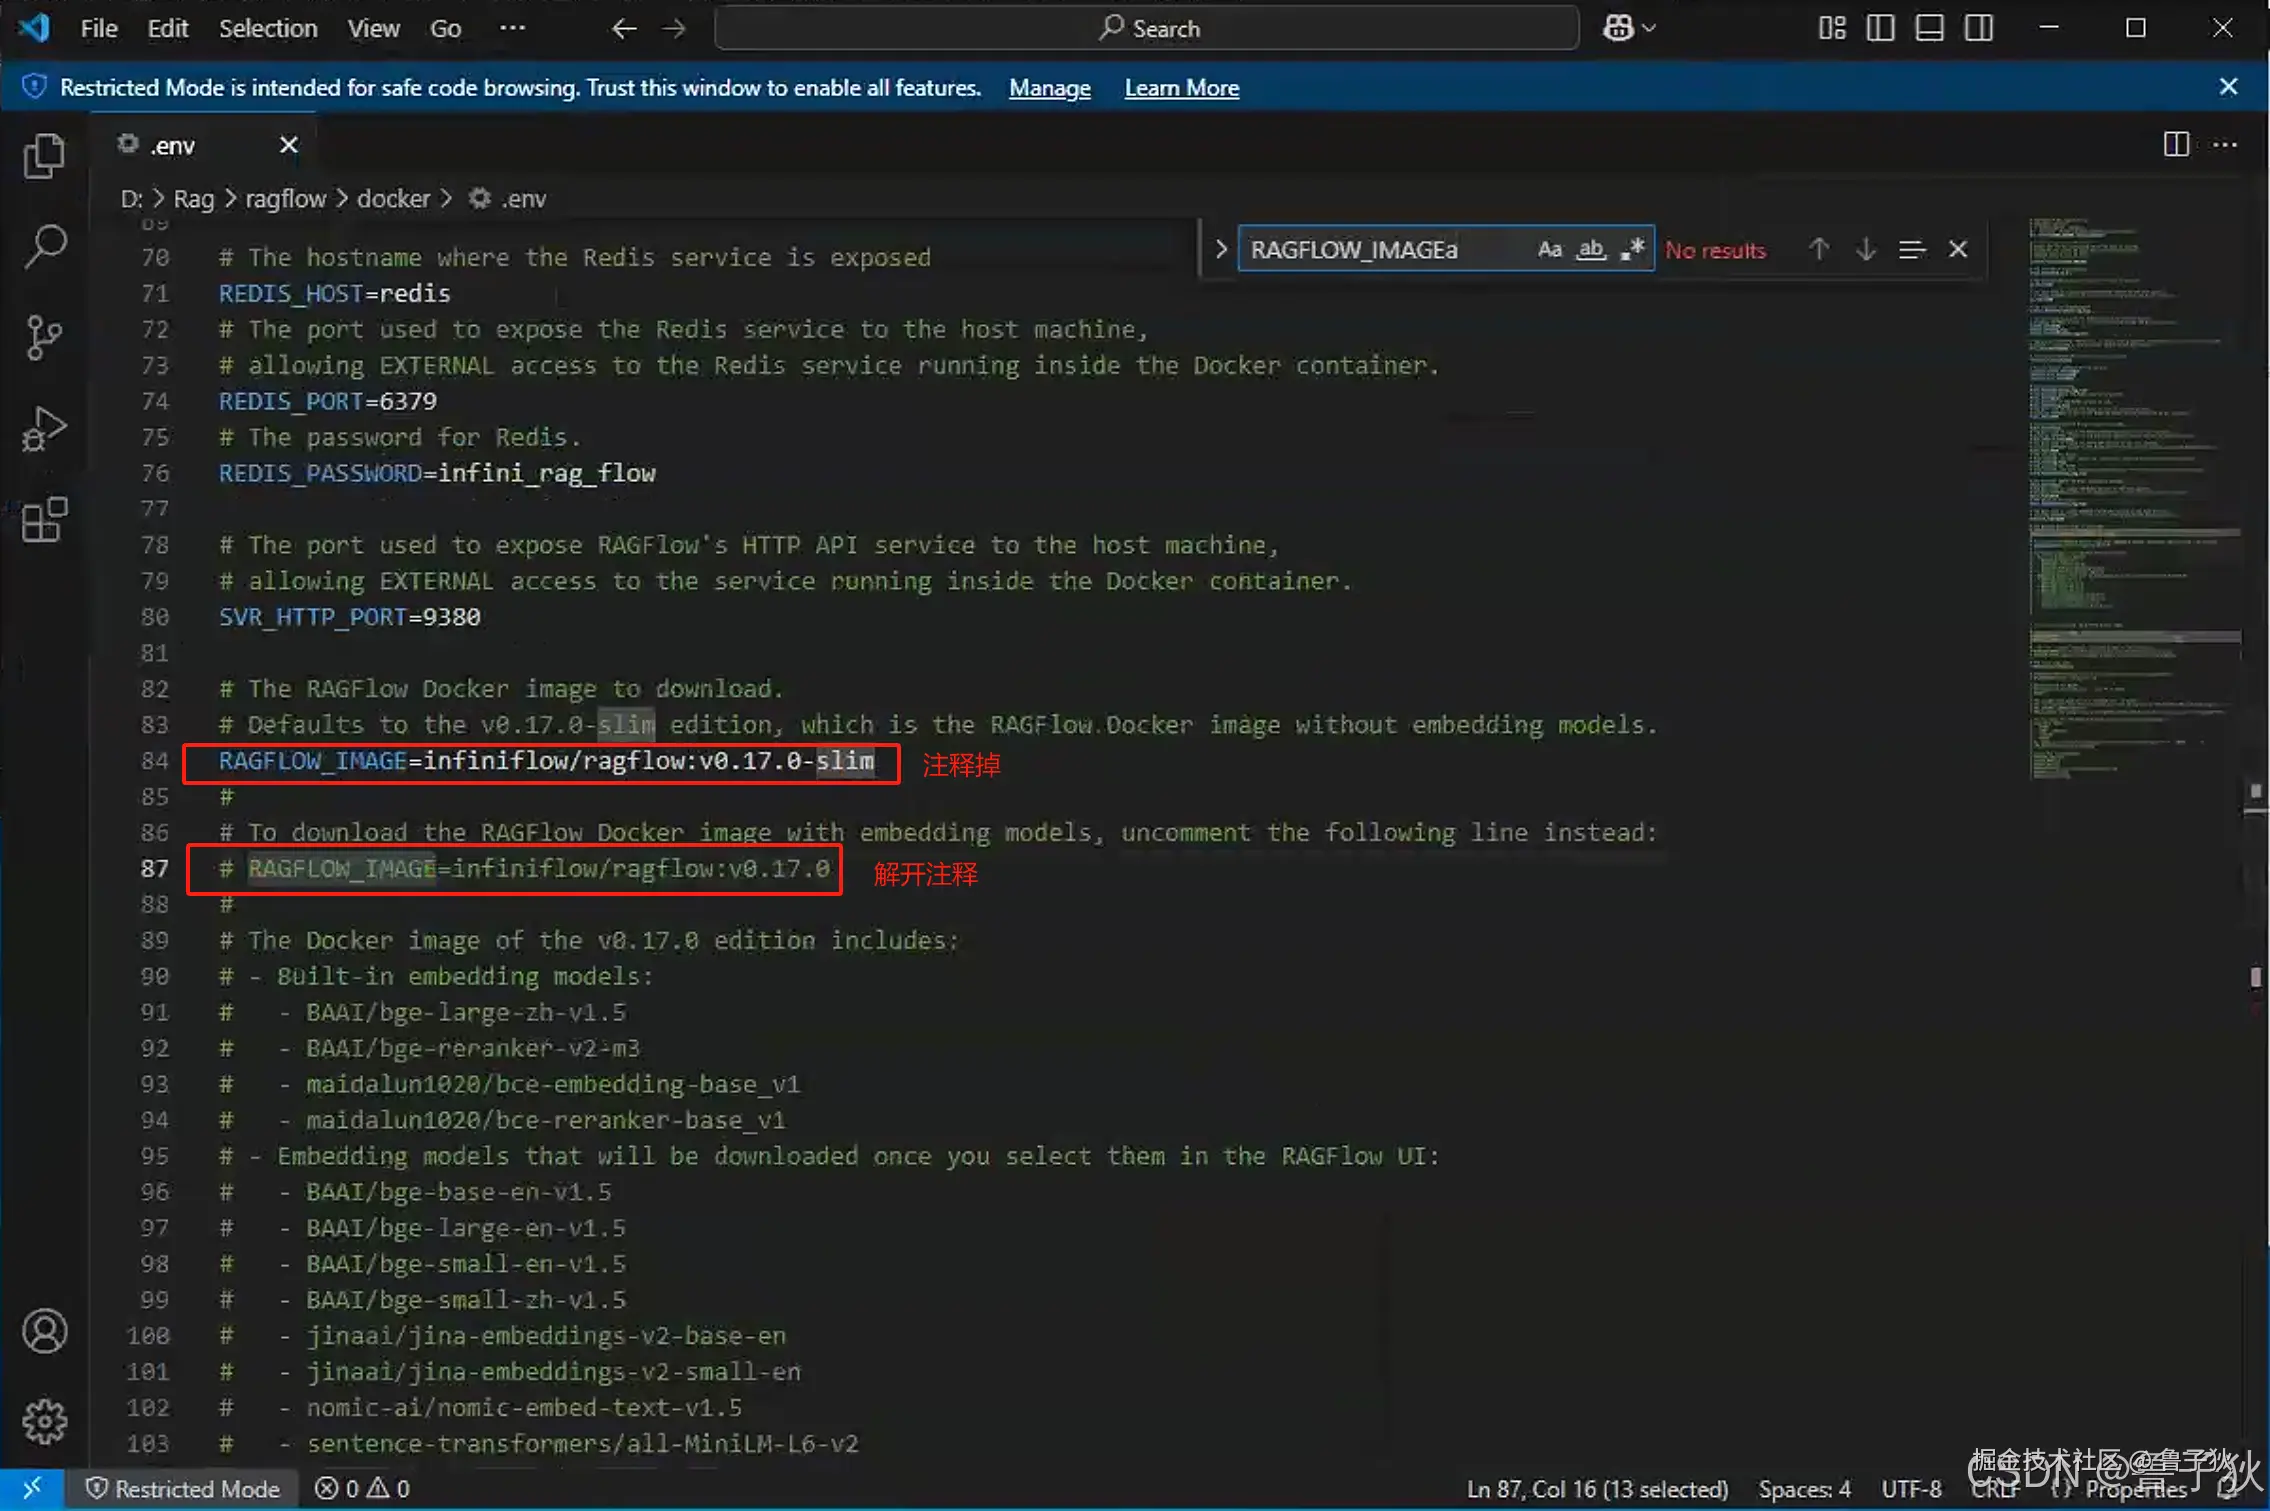This screenshot has height=1511, width=2270.
Task: Toggle Match Case in find widget
Action: [x=1549, y=250]
